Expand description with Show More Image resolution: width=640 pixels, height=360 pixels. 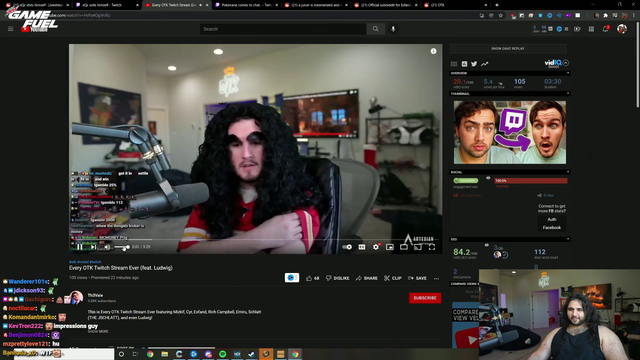(98, 331)
